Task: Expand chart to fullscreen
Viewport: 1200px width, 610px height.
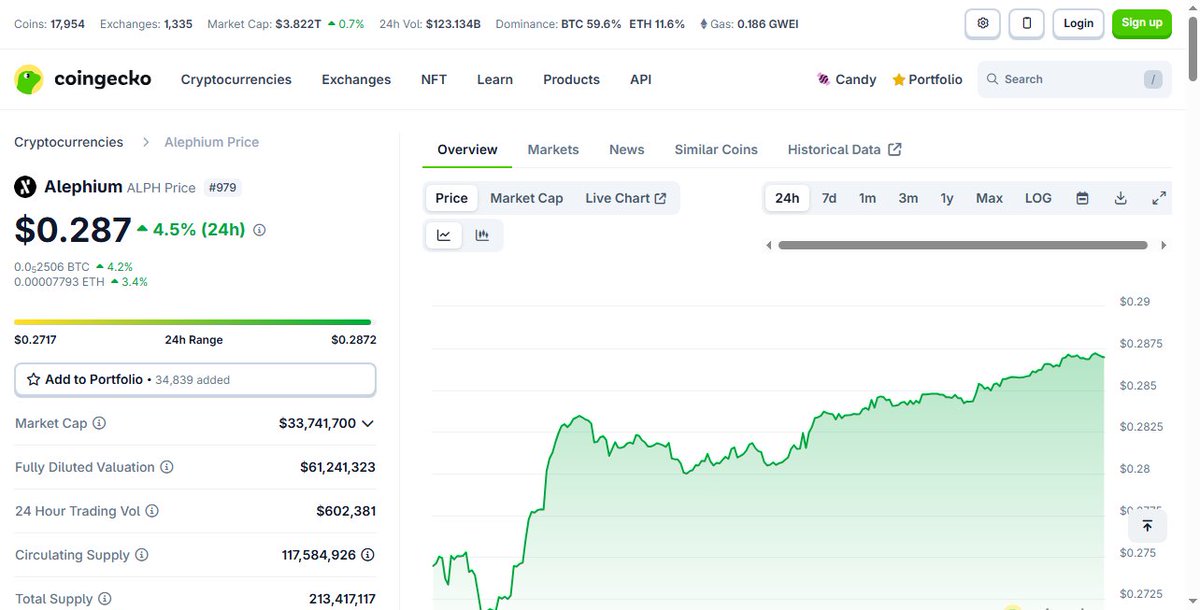Action: (1159, 198)
